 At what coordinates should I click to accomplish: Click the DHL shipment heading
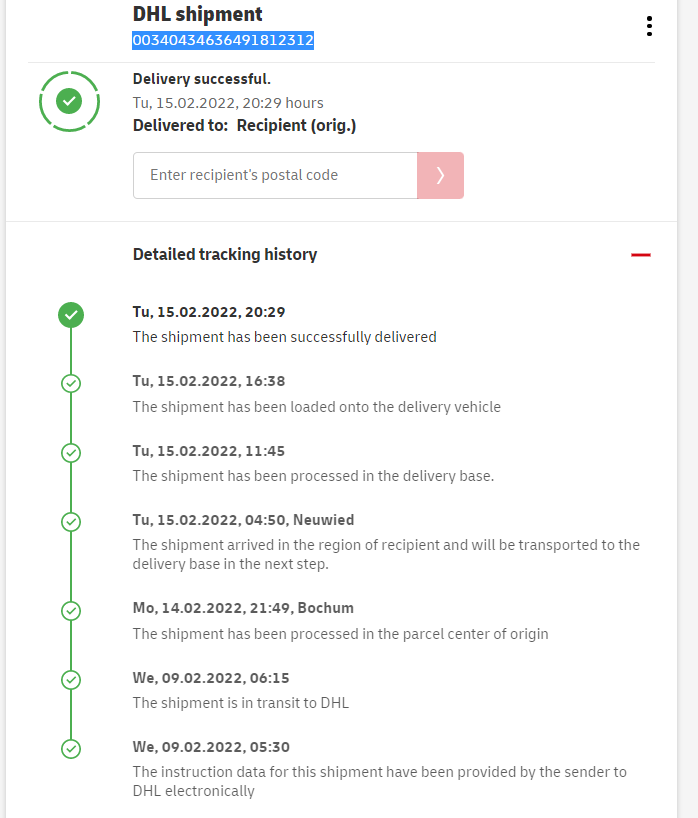click(x=198, y=14)
